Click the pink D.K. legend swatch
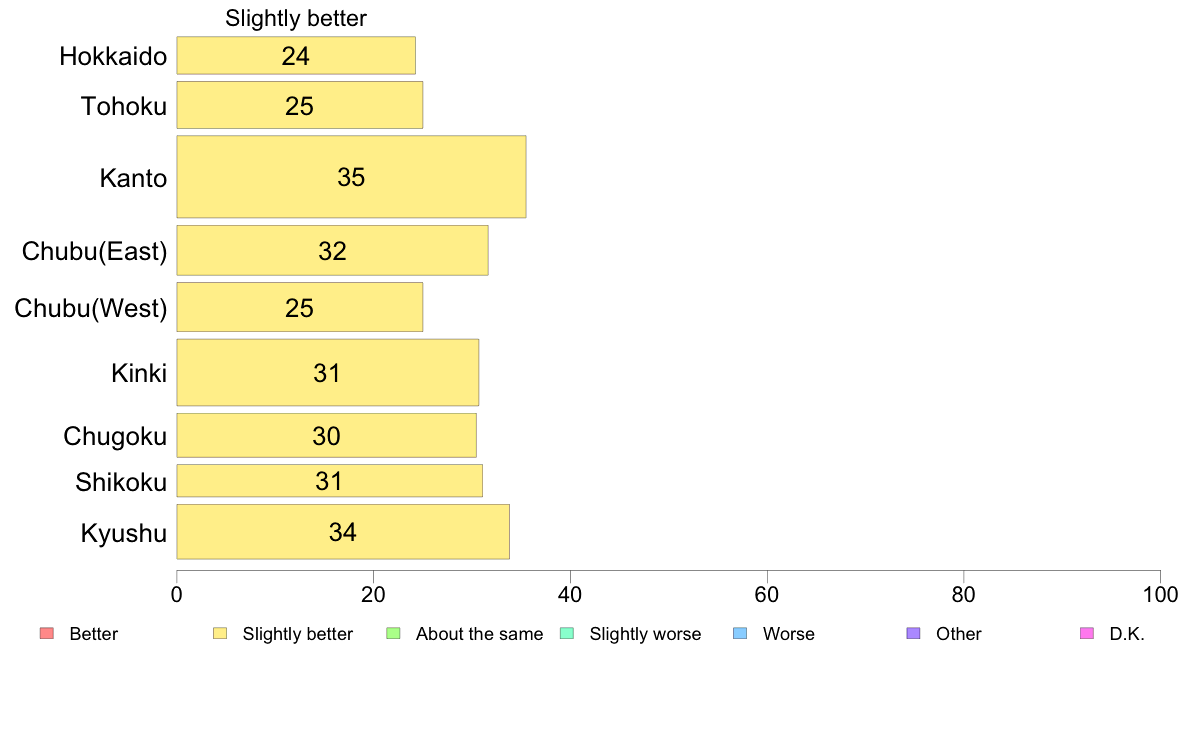 1087,633
